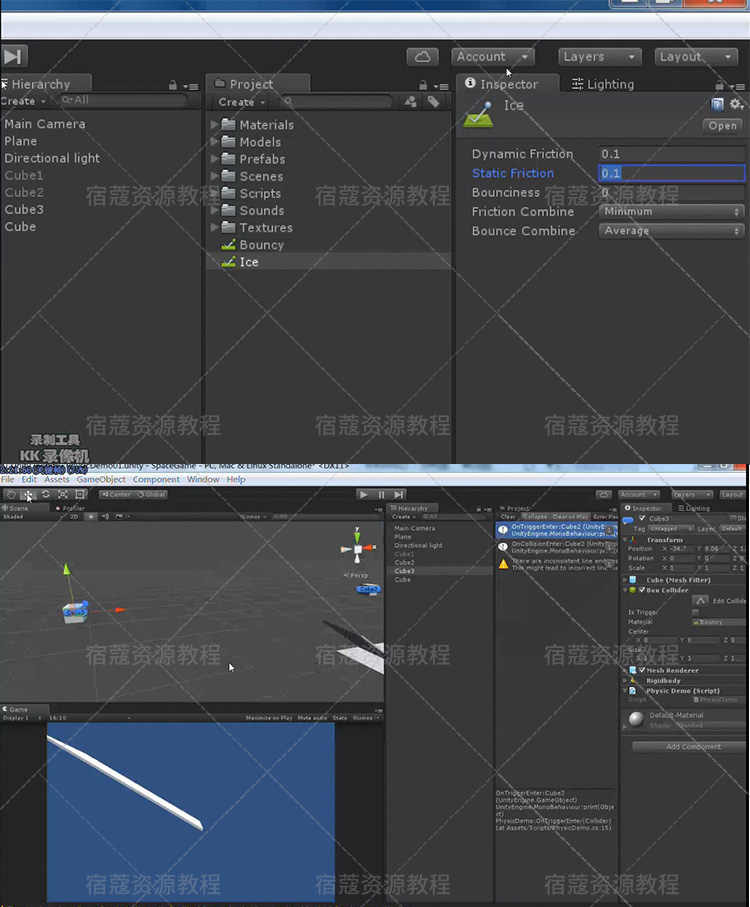Open the image effects icon in Scene view toolbar
The width and height of the screenshot is (750, 907).
click(120, 517)
